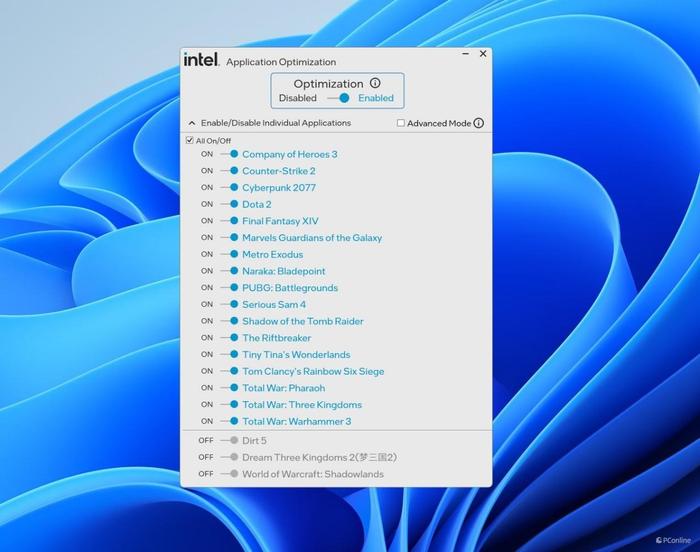Image resolution: width=700 pixels, height=552 pixels.
Task: Uncheck the All On/Off checkbox
Action: click(x=189, y=140)
